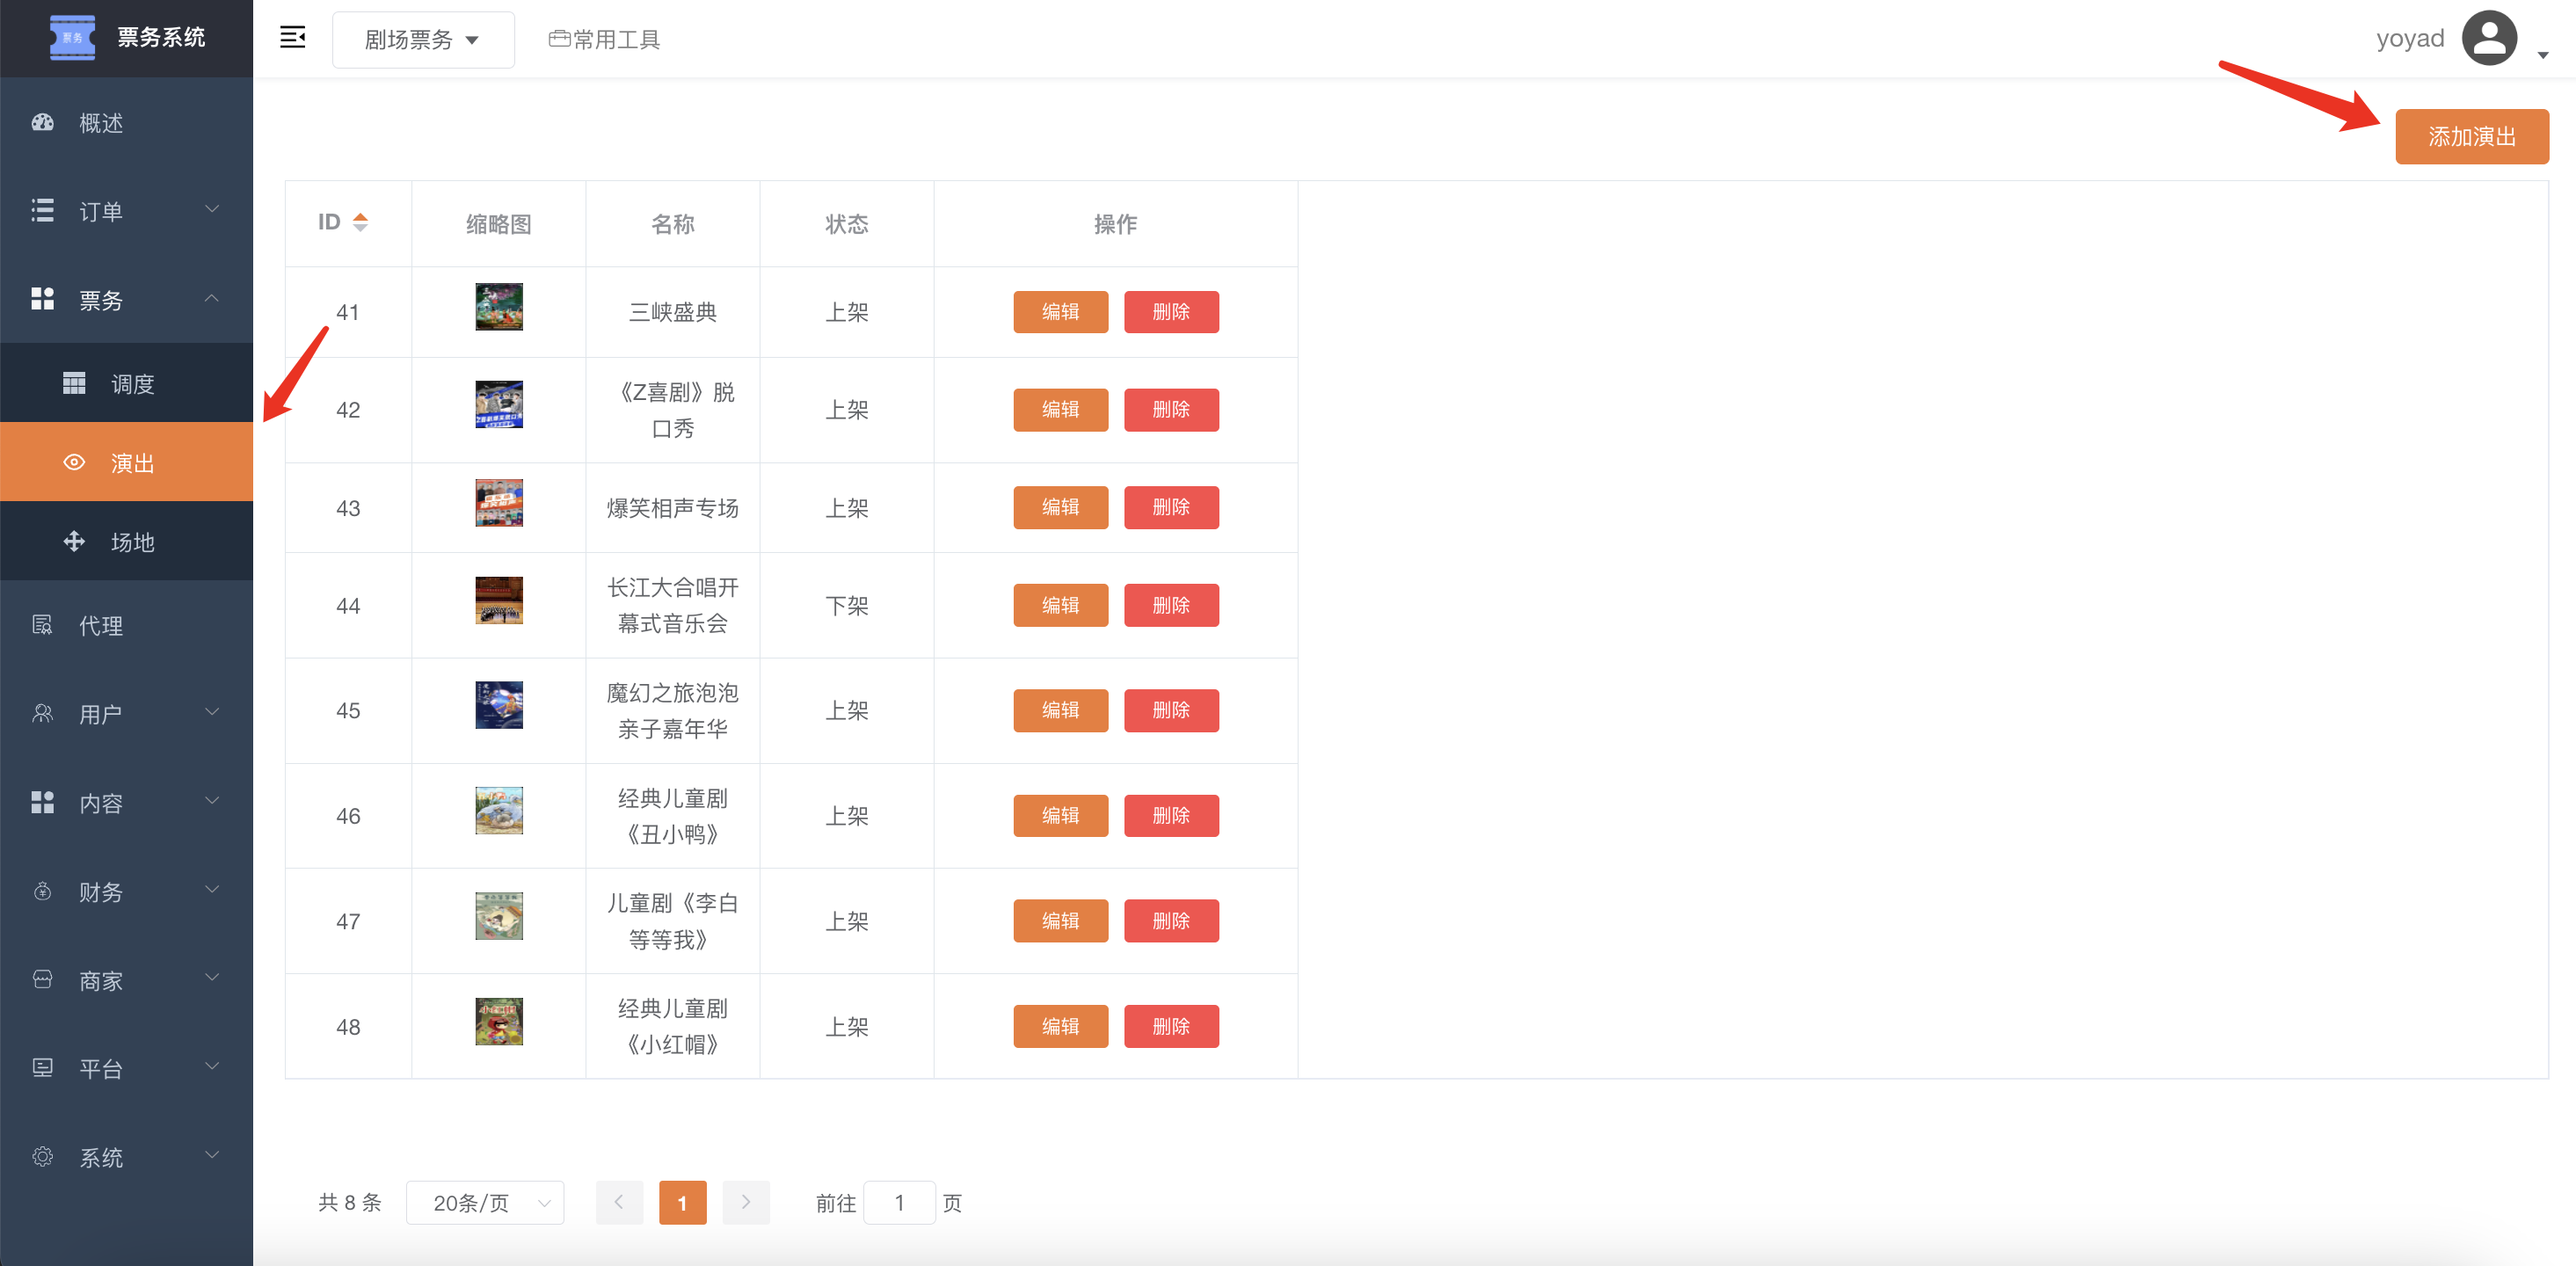Click the 名称 column header

[x=673, y=224]
